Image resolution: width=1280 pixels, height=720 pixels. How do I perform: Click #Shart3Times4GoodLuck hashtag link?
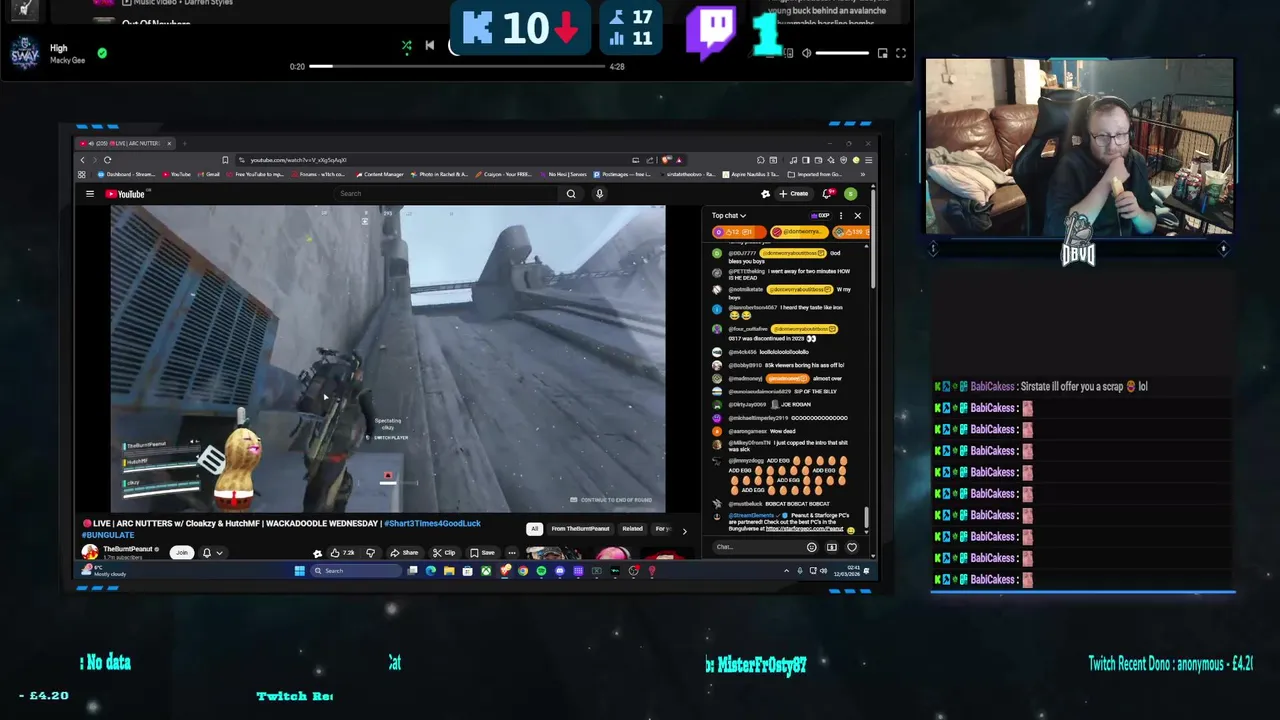point(432,523)
